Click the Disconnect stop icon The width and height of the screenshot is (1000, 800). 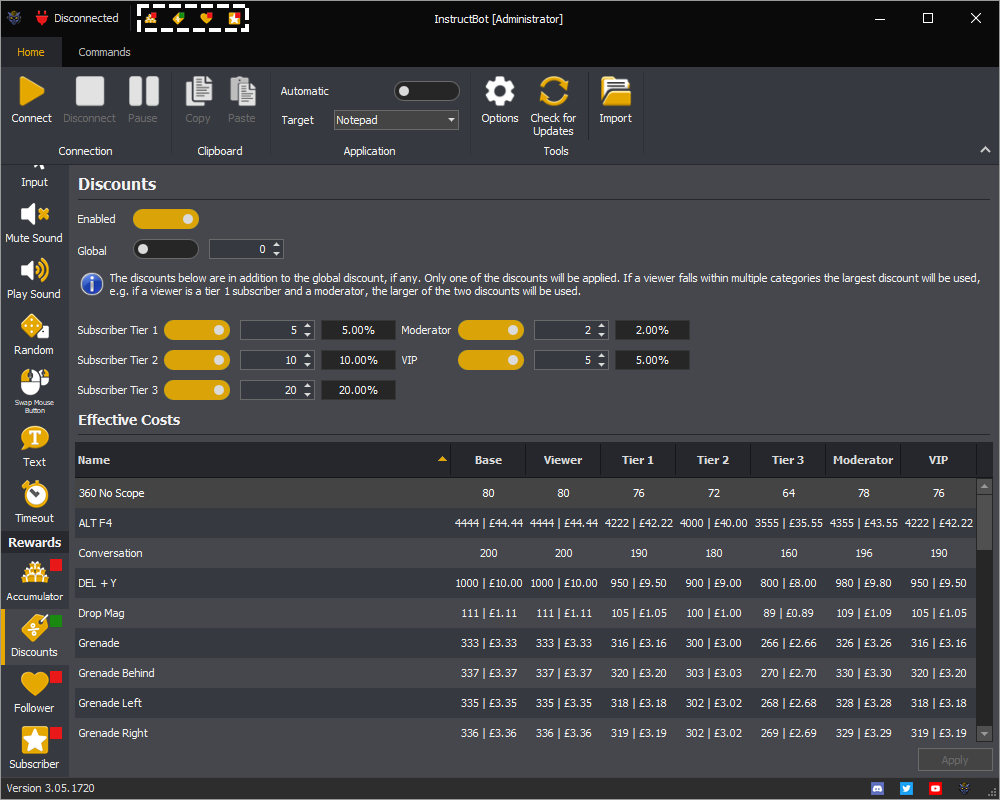click(x=89, y=91)
